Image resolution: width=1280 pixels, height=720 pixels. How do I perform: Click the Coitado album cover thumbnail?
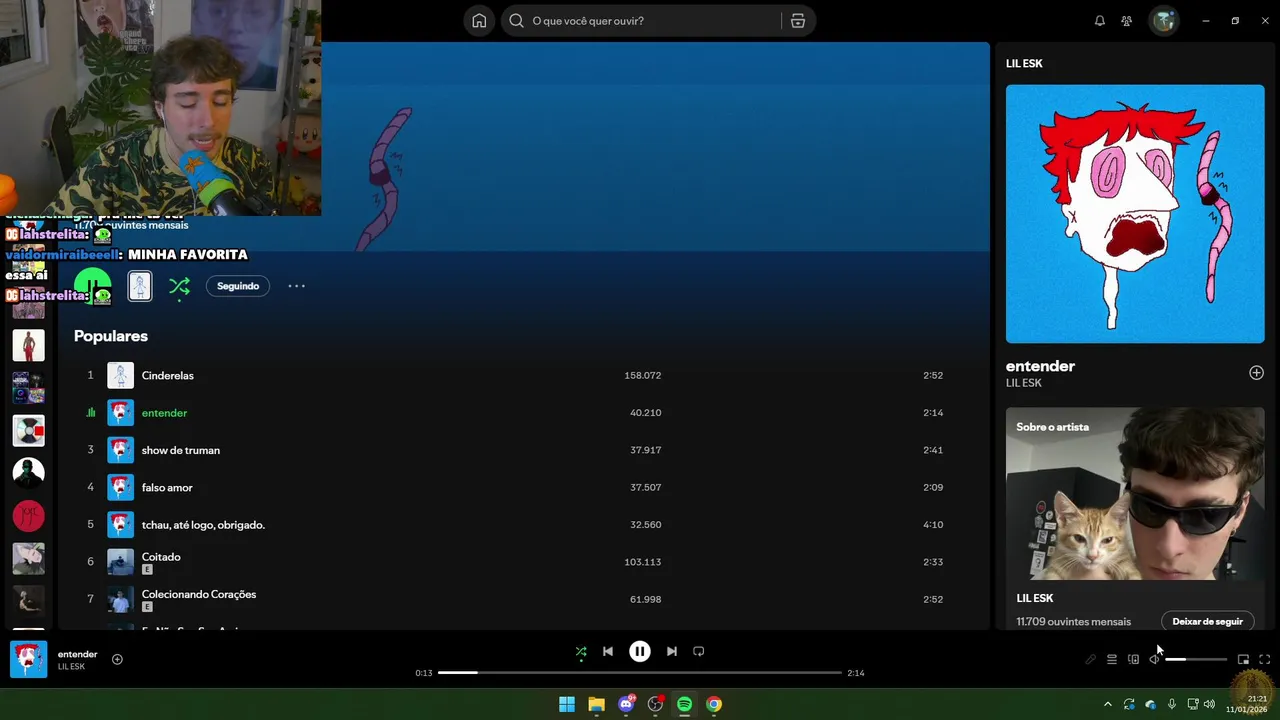[x=120, y=562]
